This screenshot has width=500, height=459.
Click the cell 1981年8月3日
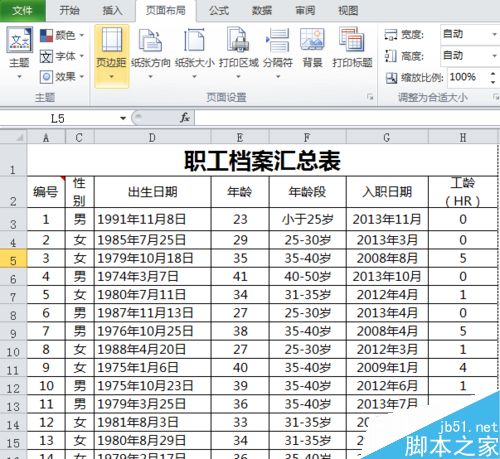click(x=152, y=422)
